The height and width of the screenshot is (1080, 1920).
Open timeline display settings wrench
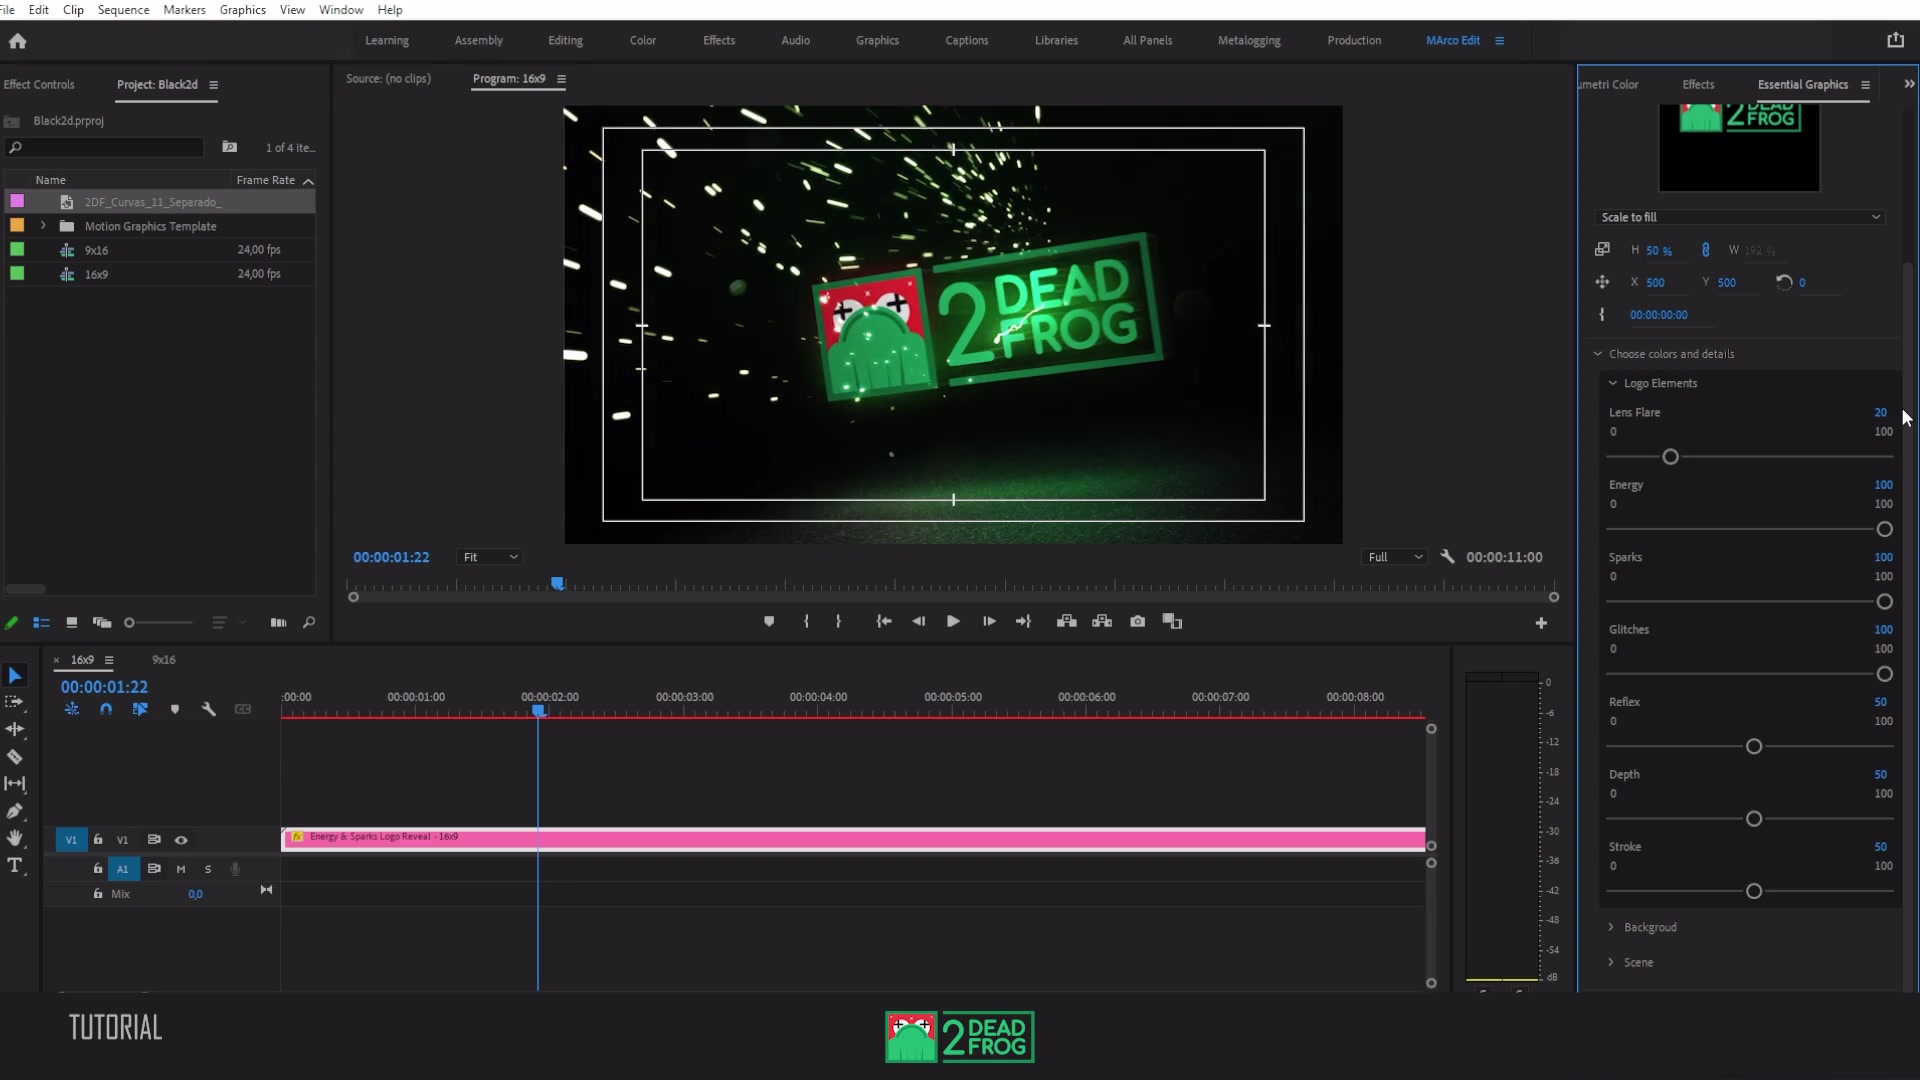click(208, 709)
